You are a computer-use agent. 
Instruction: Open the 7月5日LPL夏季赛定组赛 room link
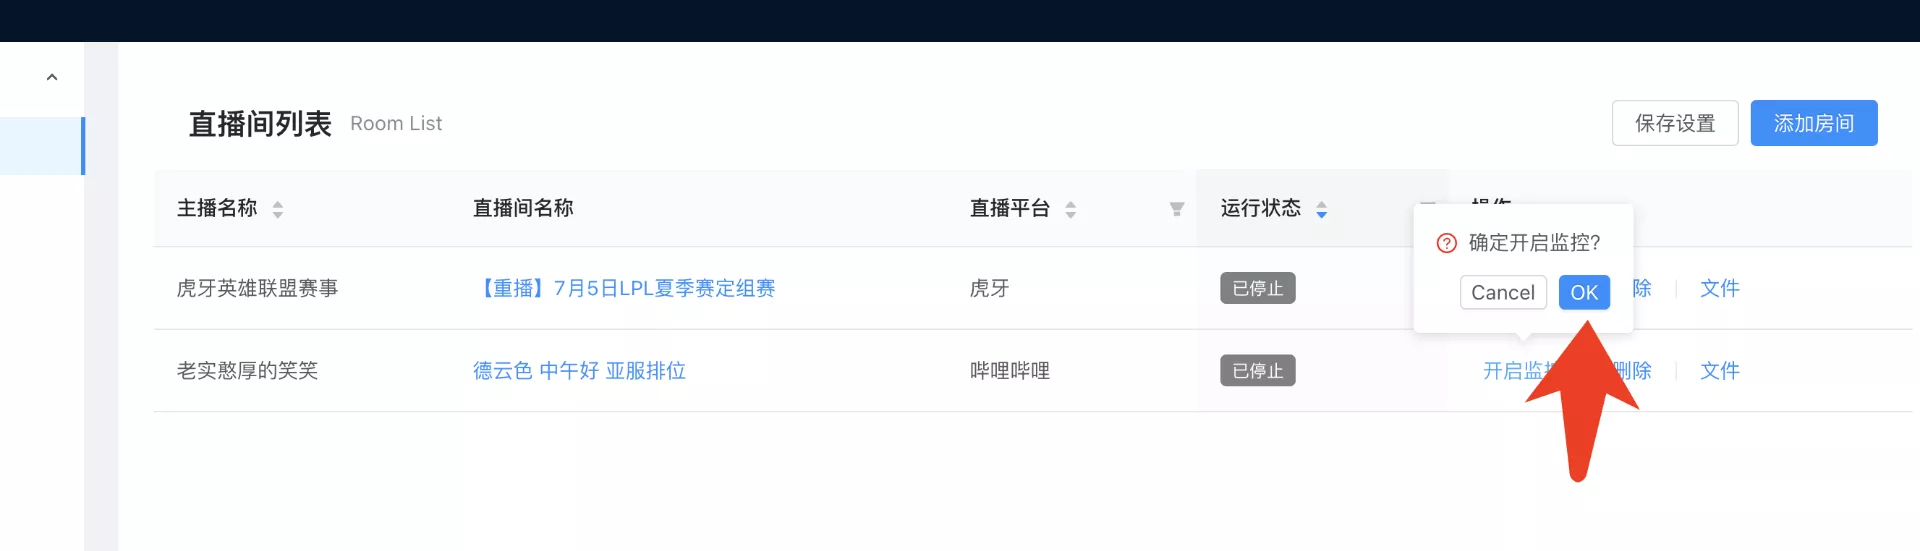624,288
